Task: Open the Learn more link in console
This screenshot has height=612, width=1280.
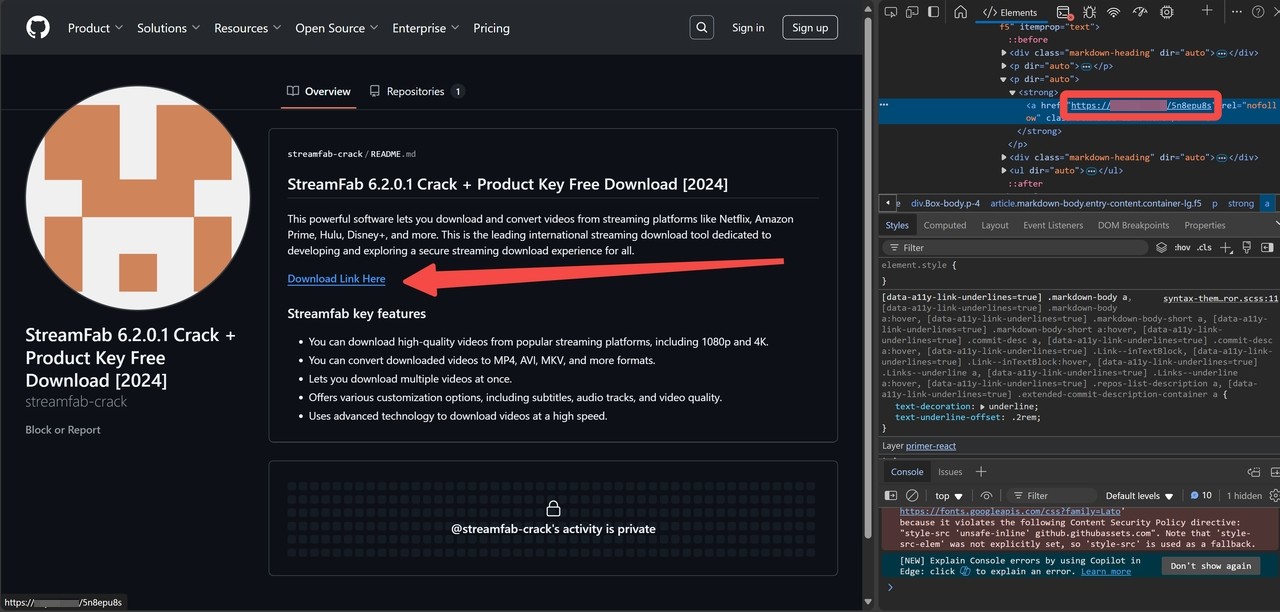Action: (1106, 571)
